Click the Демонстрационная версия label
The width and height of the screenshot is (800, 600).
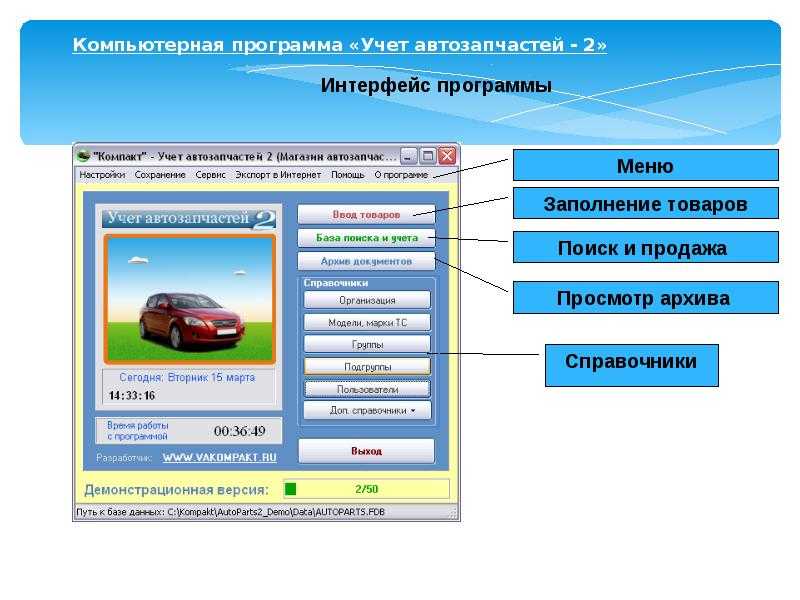point(177,490)
